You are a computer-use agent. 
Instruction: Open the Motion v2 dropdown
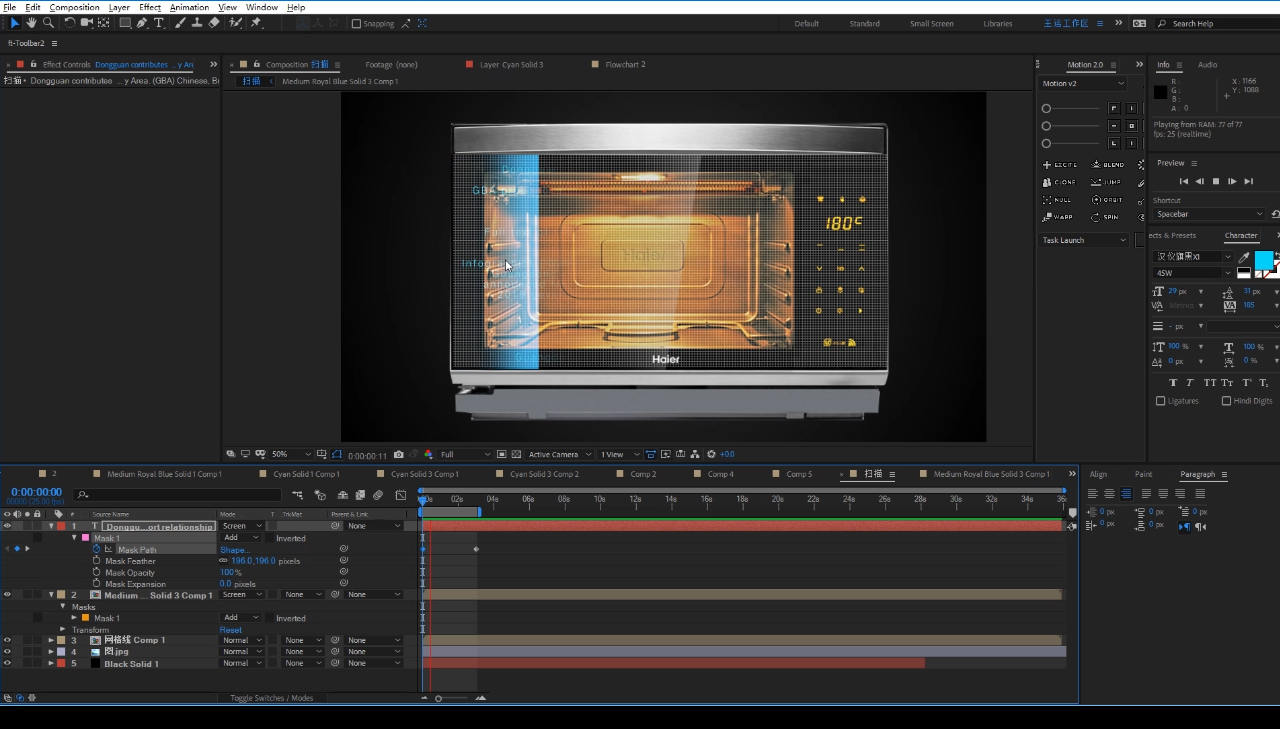point(1083,83)
